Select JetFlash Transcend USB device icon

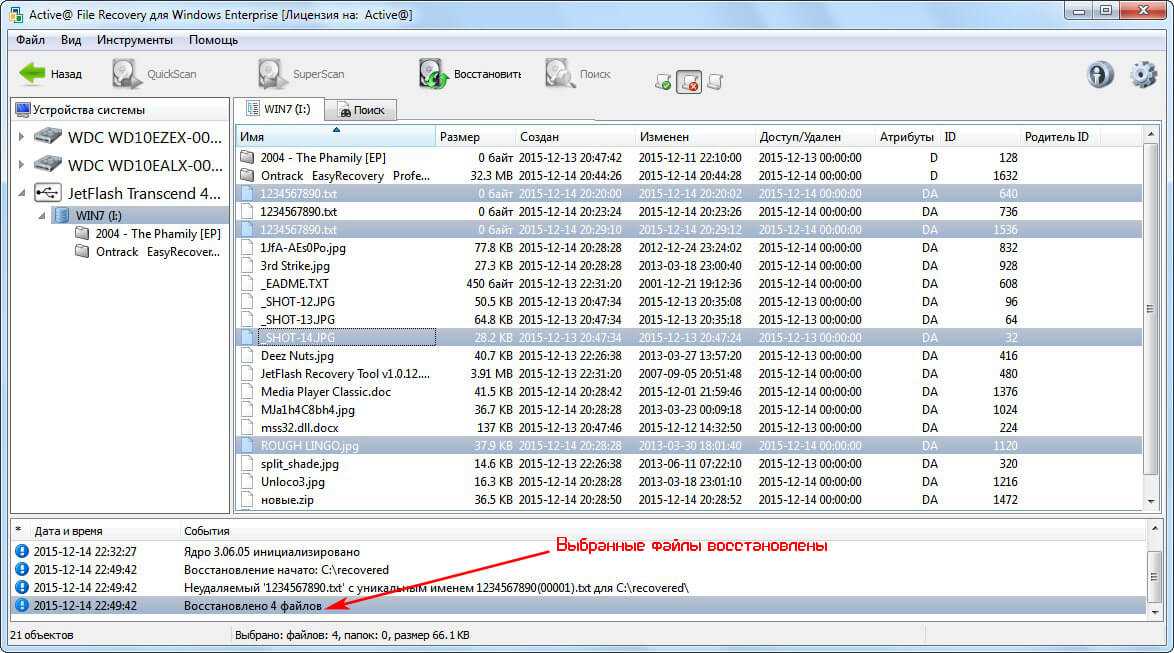[x=48, y=192]
